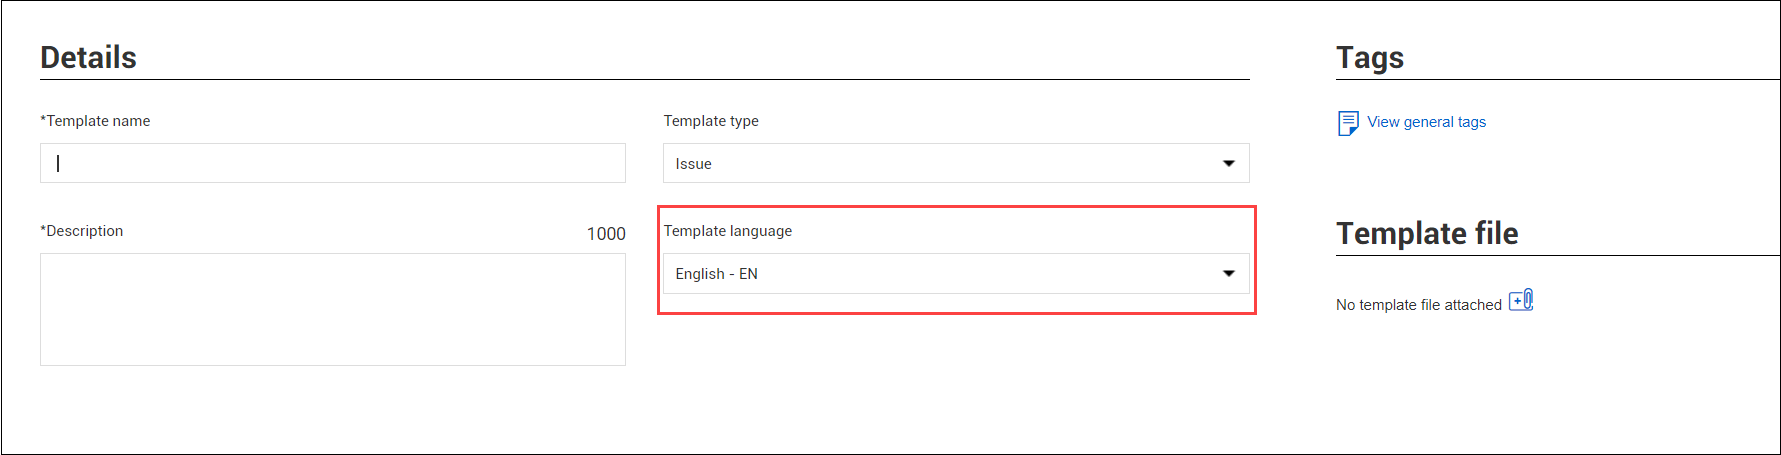Click the Tags section heading
1781x455 pixels.
(1370, 58)
